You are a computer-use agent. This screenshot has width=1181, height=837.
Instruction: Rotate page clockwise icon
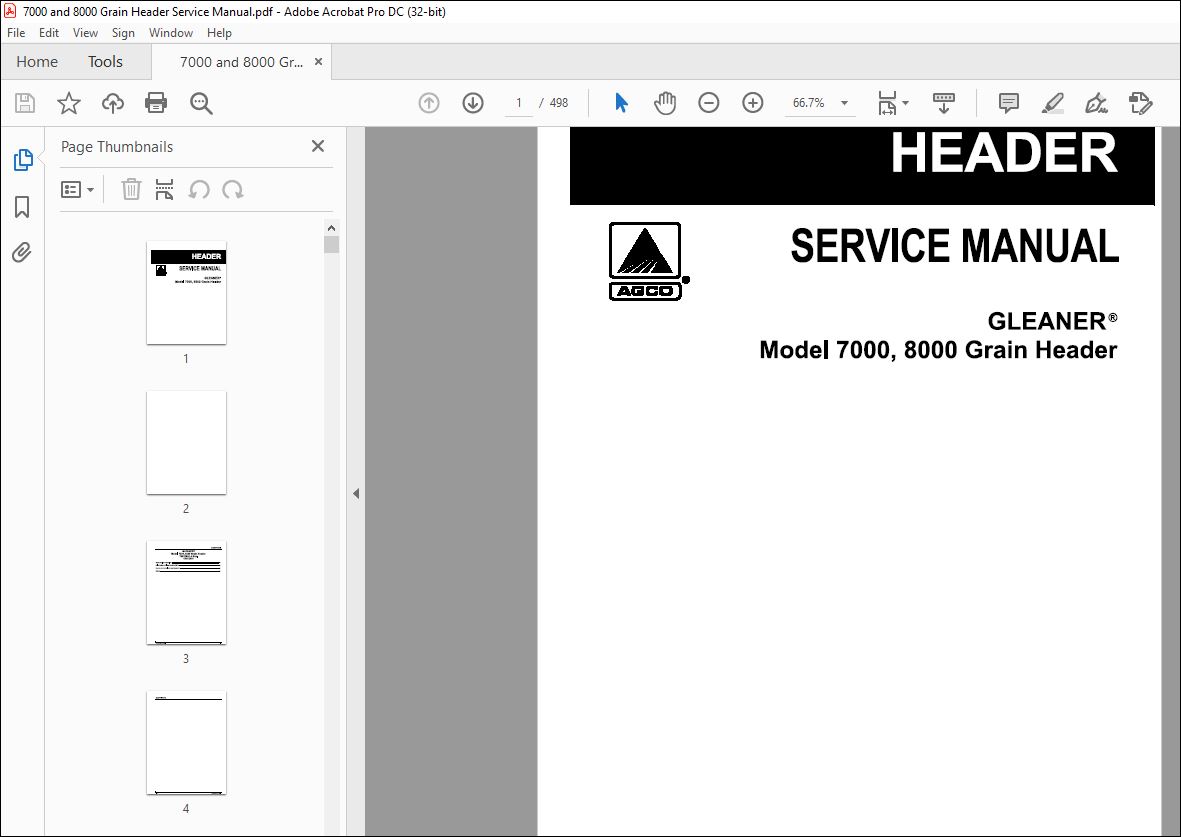[x=233, y=189]
